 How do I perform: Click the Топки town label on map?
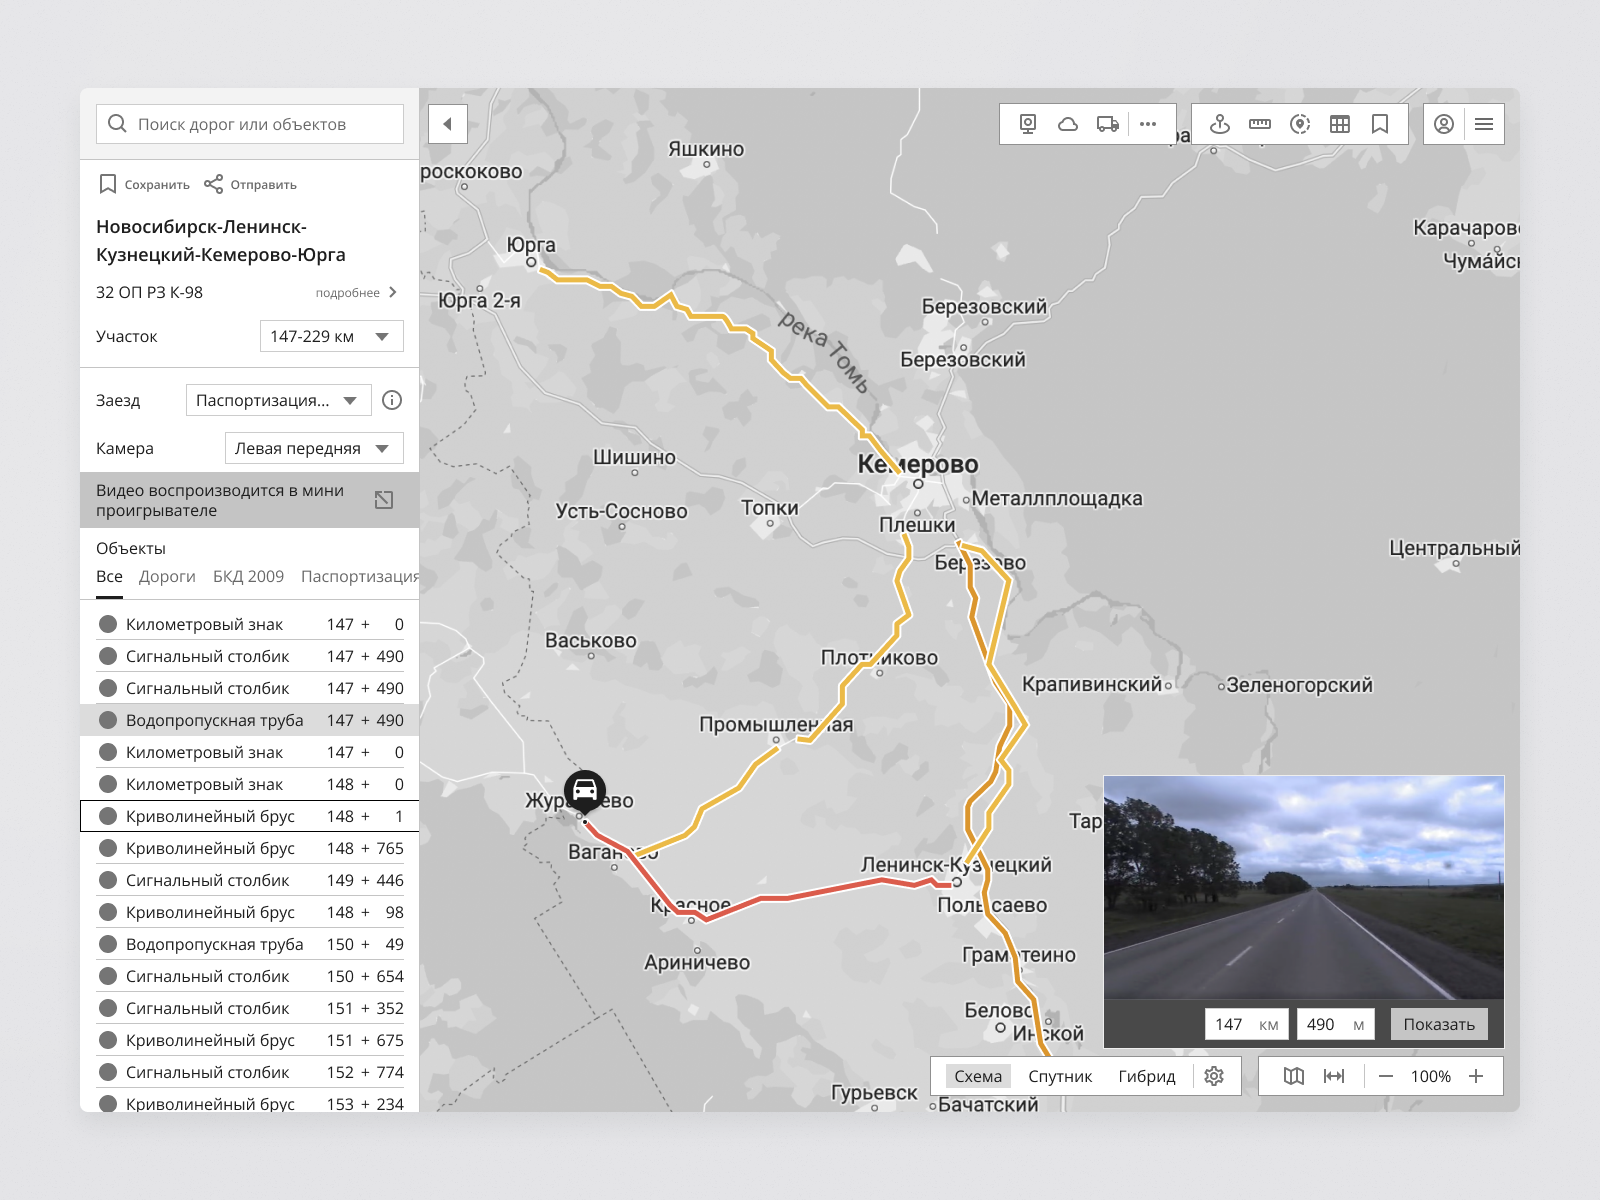[770, 508]
